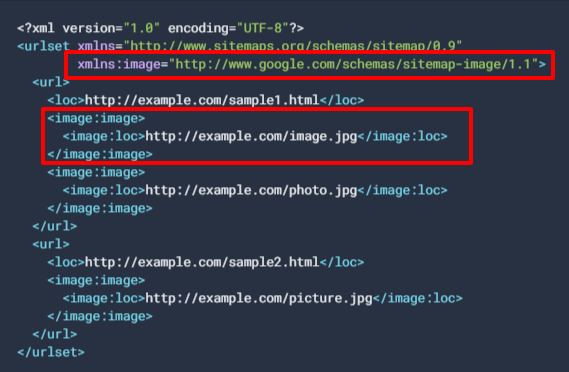Click the url opening tag above sample1.html

(51, 82)
